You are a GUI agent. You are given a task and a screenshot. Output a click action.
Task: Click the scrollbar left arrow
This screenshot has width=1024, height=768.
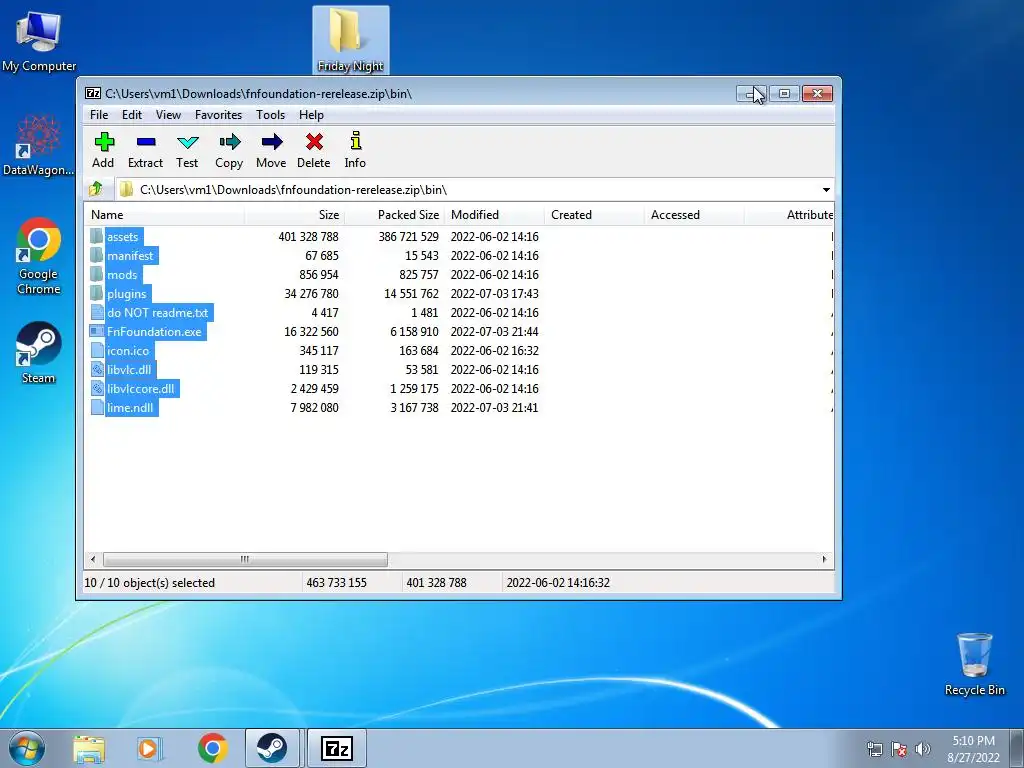93,559
